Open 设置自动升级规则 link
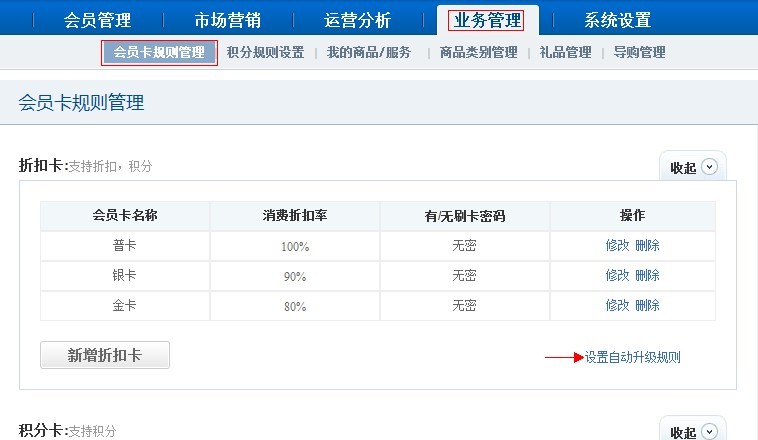The width and height of the screenshot is (758, 440). pyautogui.click(x=633, y=357)
